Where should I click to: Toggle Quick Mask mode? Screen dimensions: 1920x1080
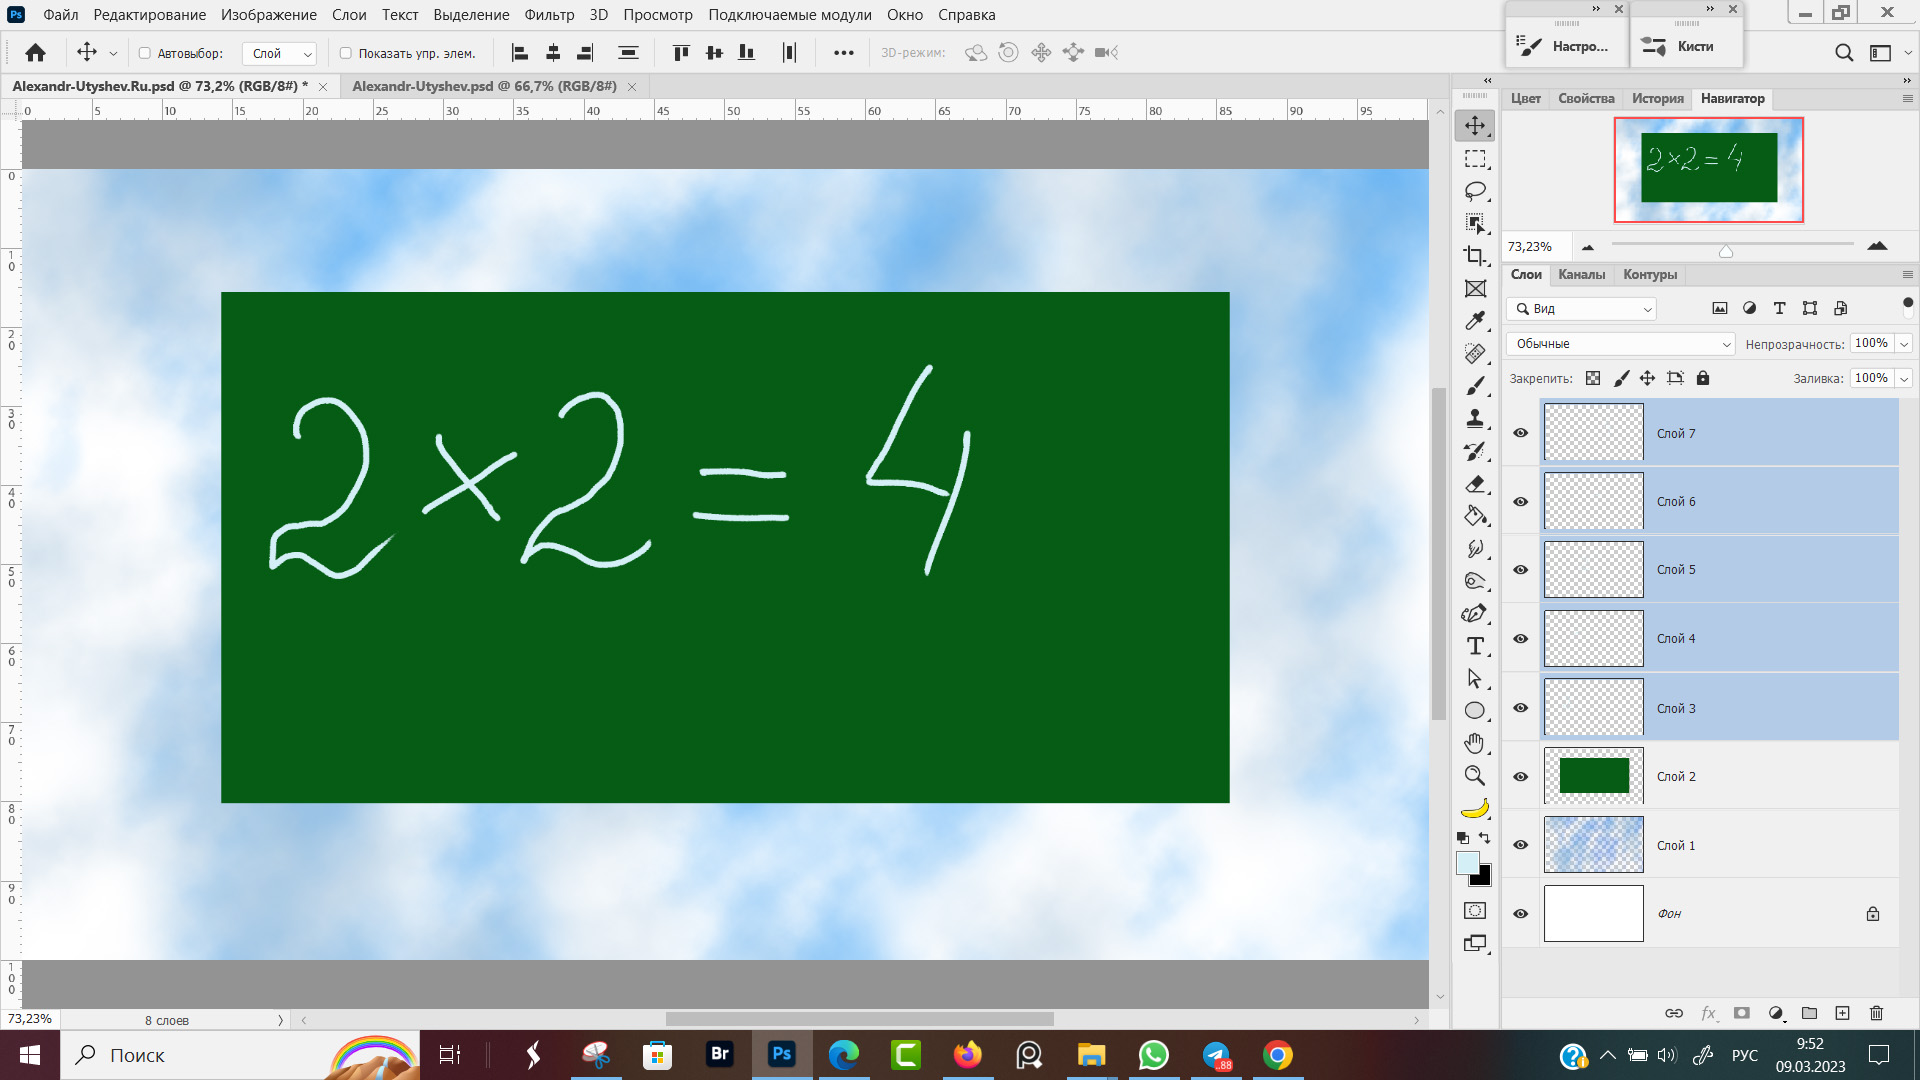tap(1475, 911)
